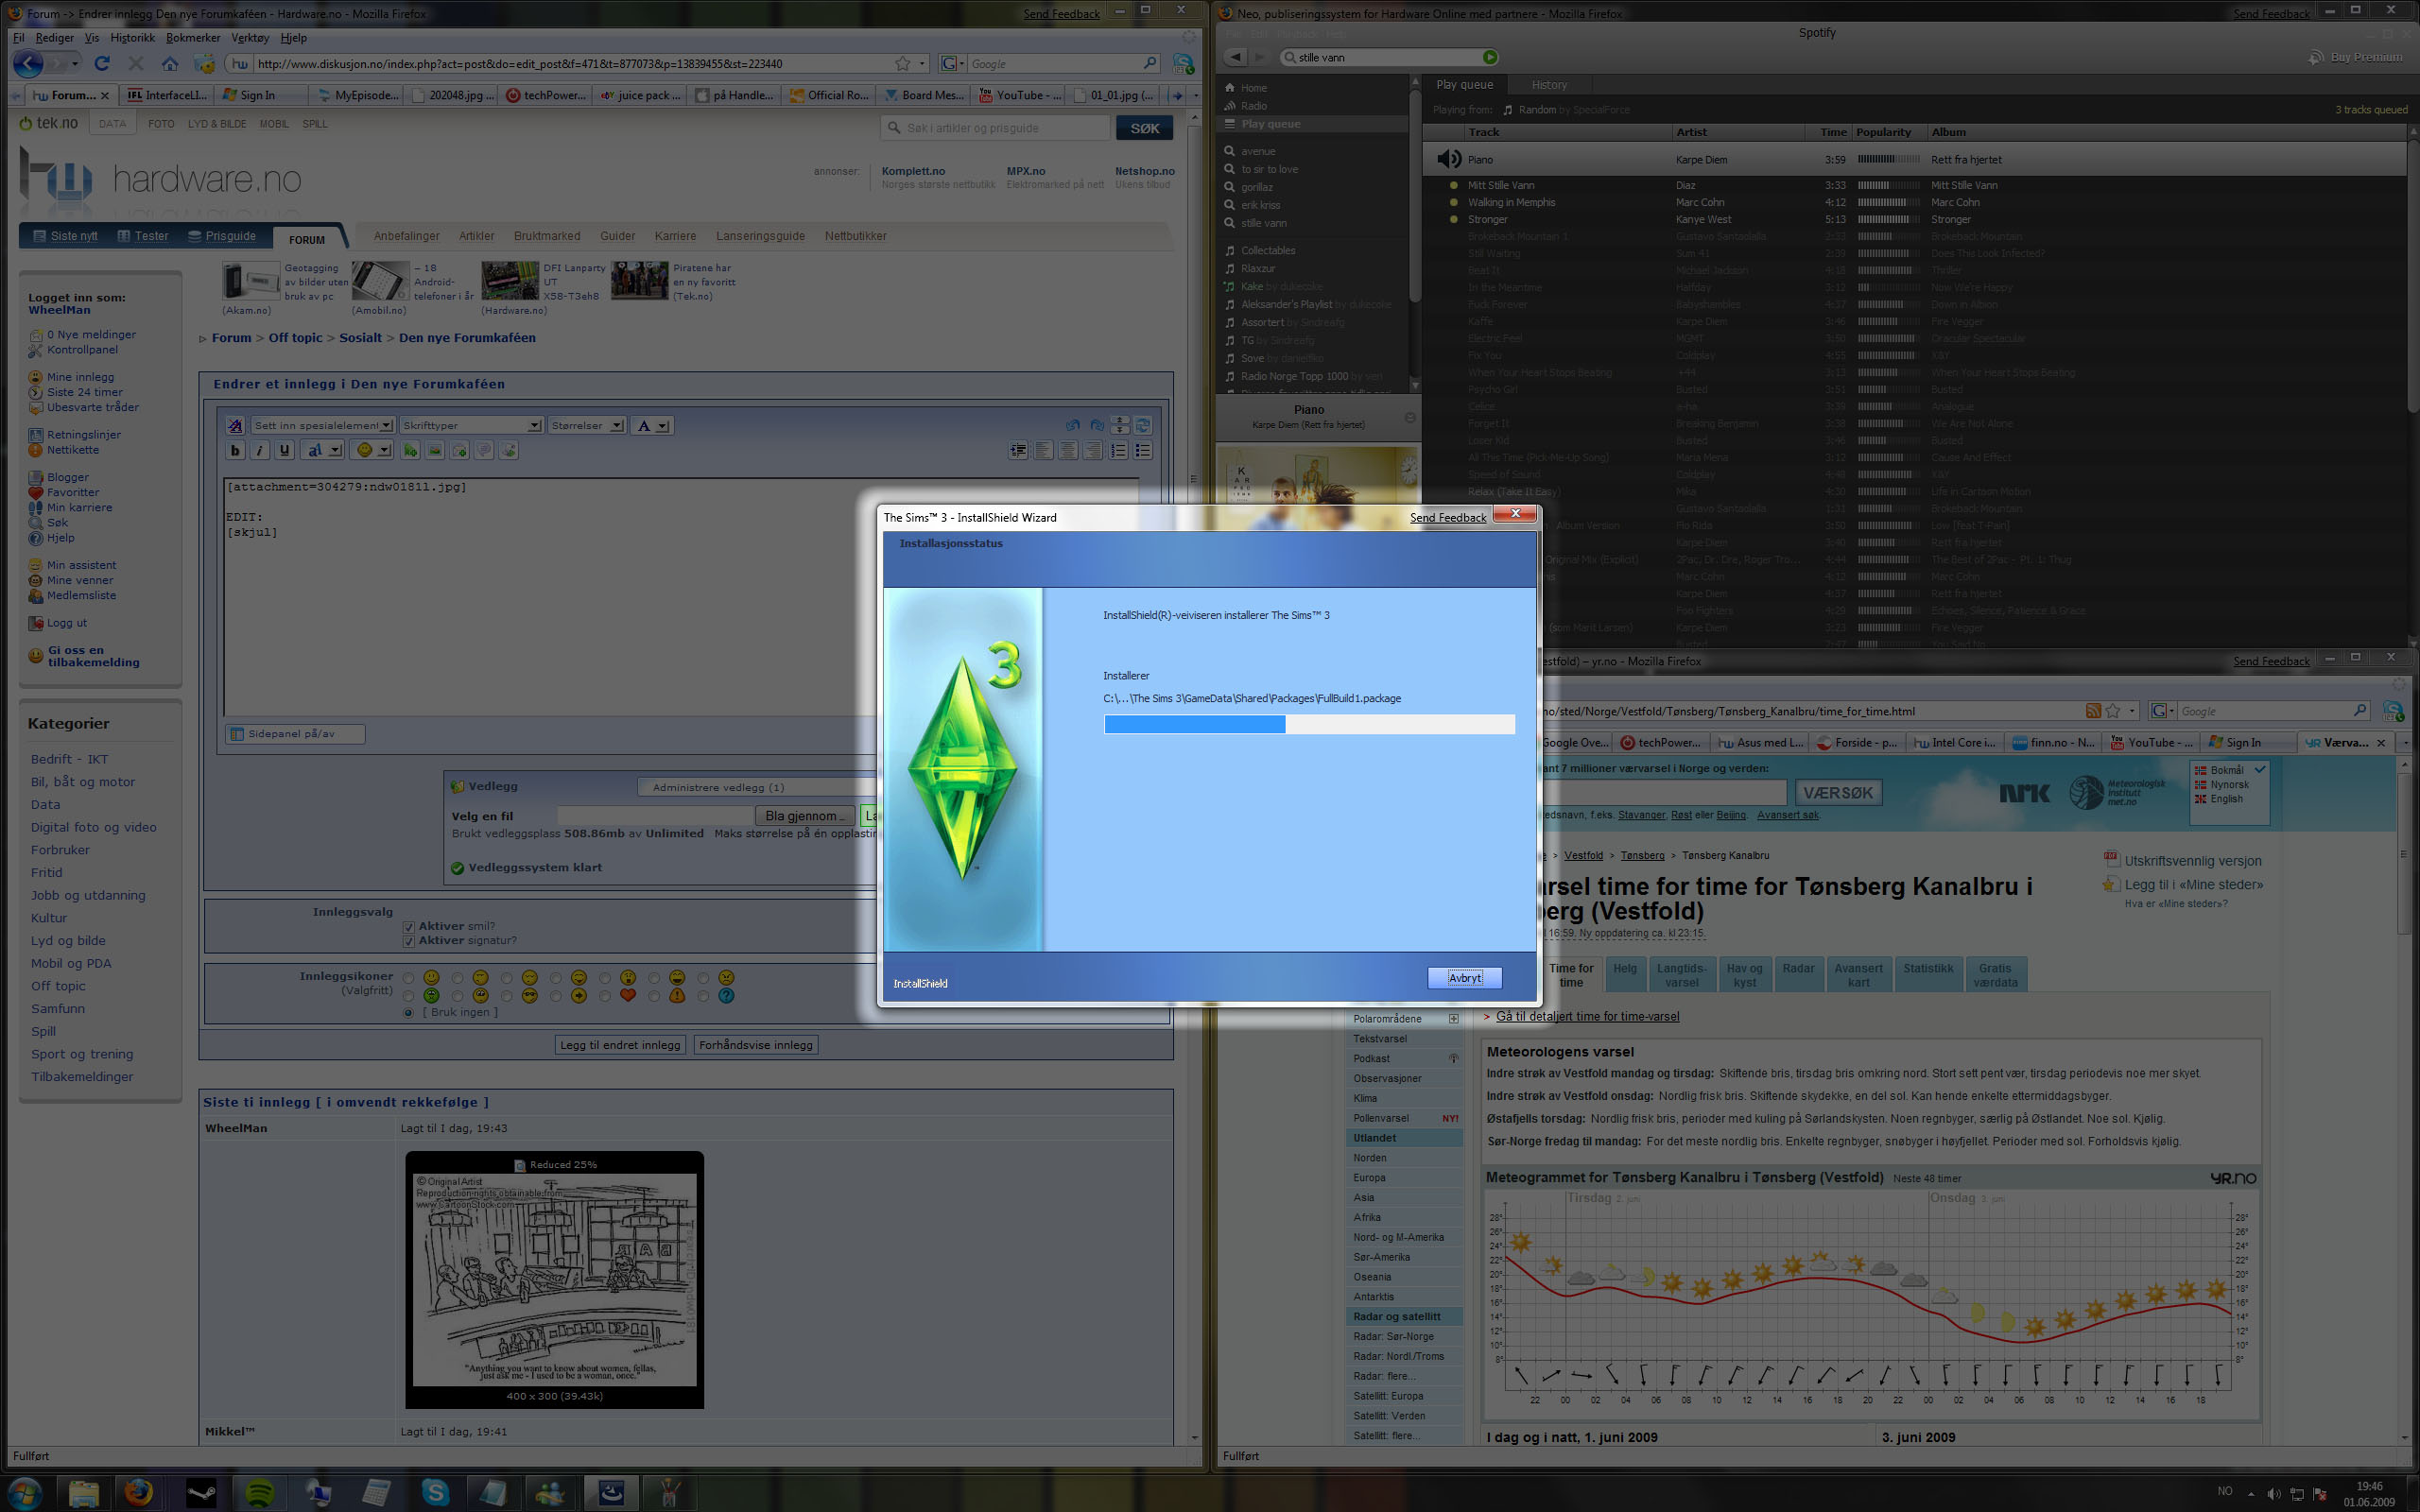Align text center in forum editor
The height and width of the screenshot is (1512, 2420).
pyautogui.click(x=1068, y=450)
